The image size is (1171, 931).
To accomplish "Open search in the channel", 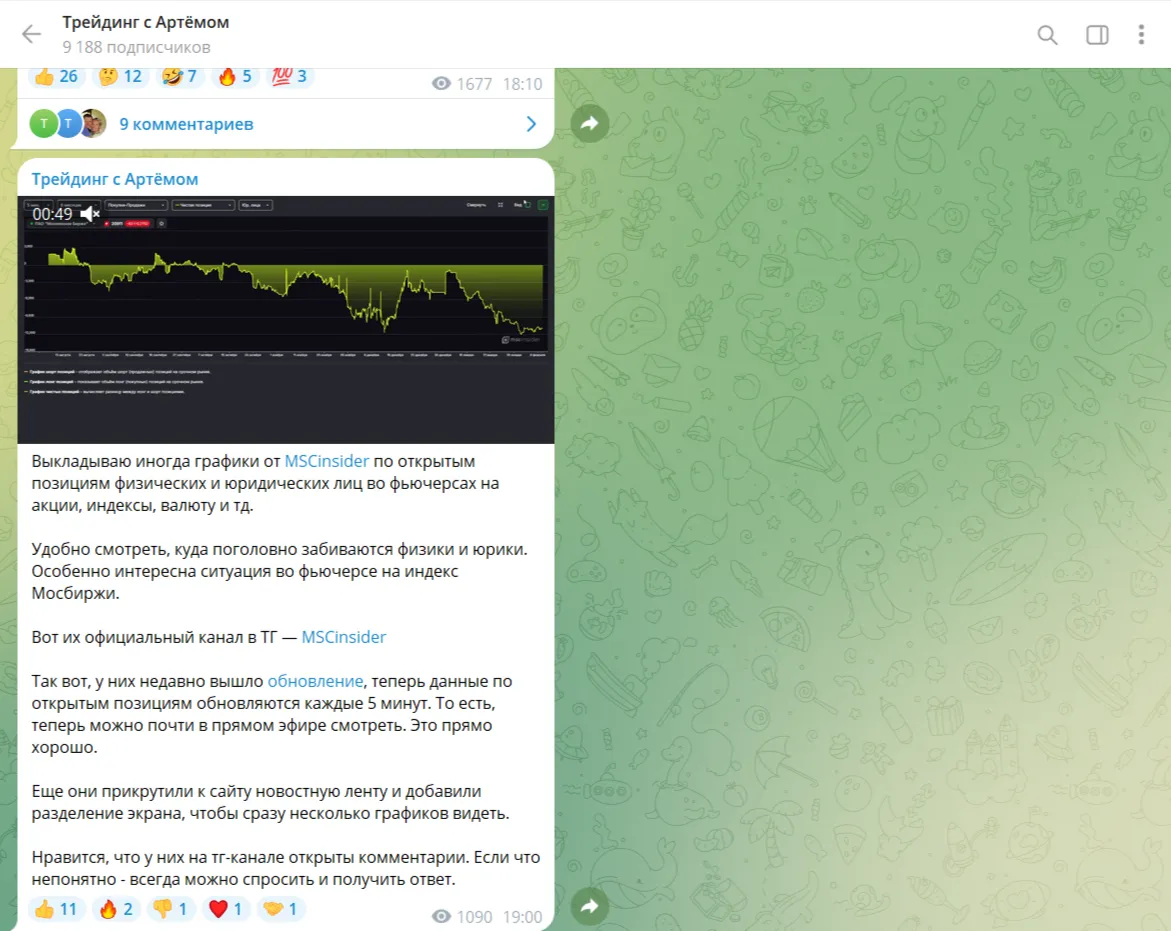I will coord(1047,34).
